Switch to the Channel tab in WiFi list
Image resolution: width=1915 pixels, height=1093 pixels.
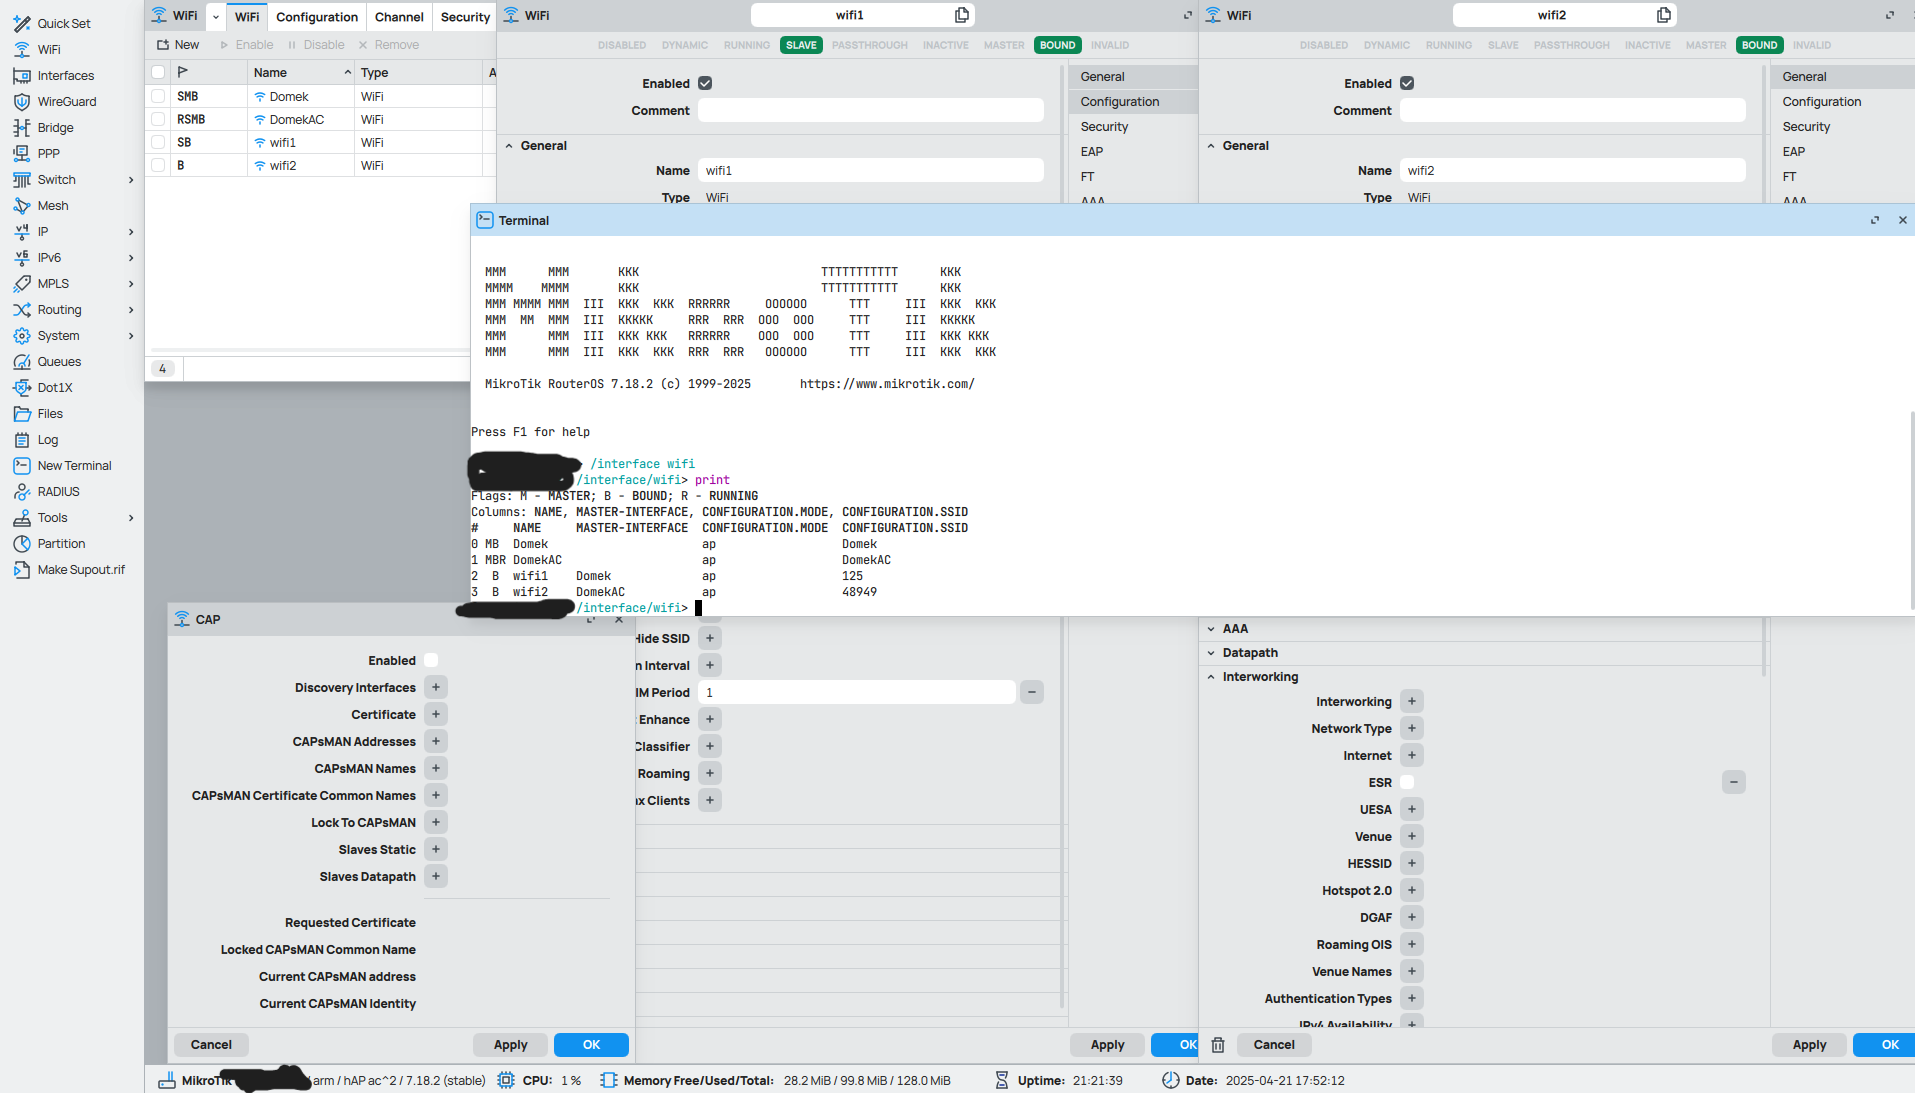pos(399,17)
